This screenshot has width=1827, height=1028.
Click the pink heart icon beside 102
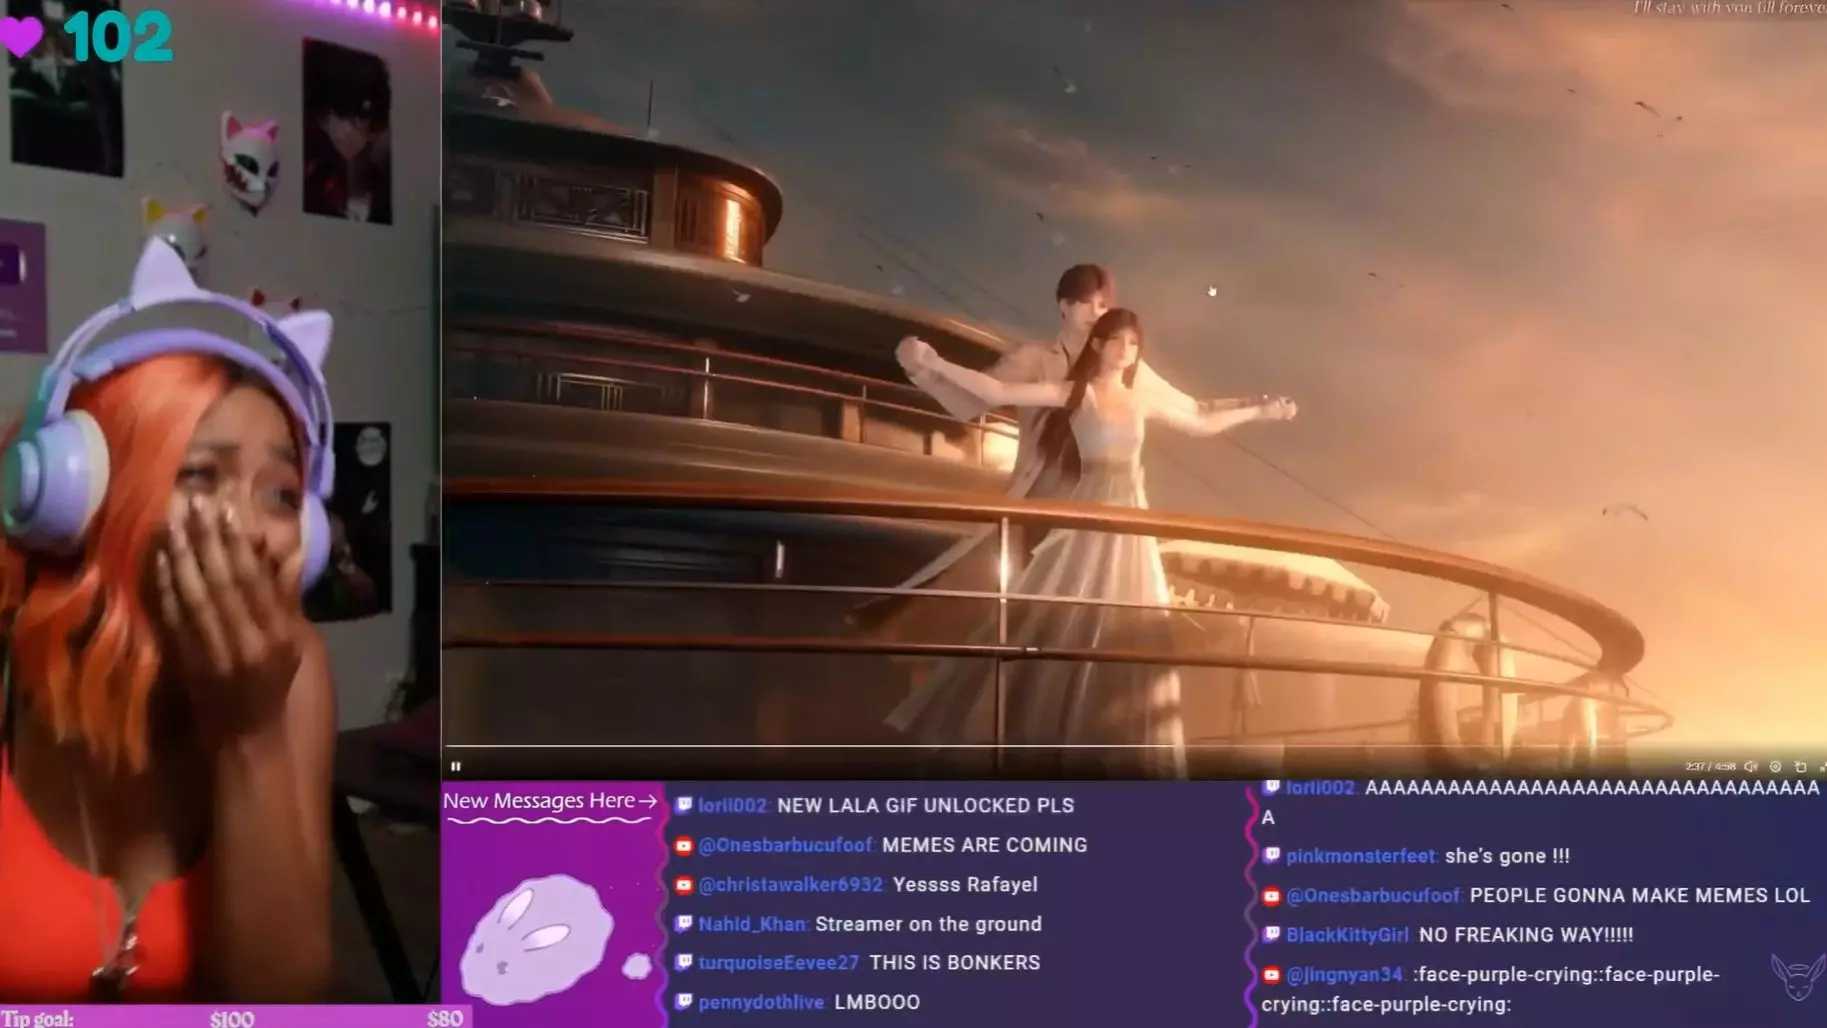tap(21, 36)
